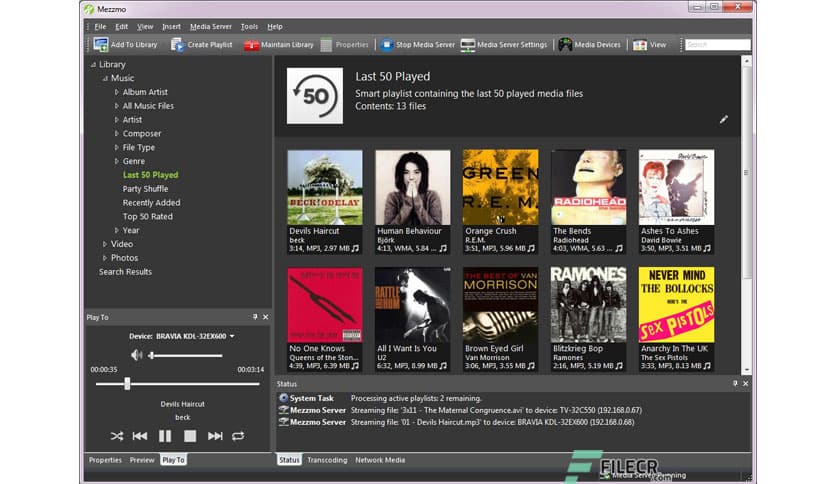This screenshot has height=484, width=836.
Task: Click the vertical scrollbar of the album grid
Action: pyautogui.click(x=746, y=215)
